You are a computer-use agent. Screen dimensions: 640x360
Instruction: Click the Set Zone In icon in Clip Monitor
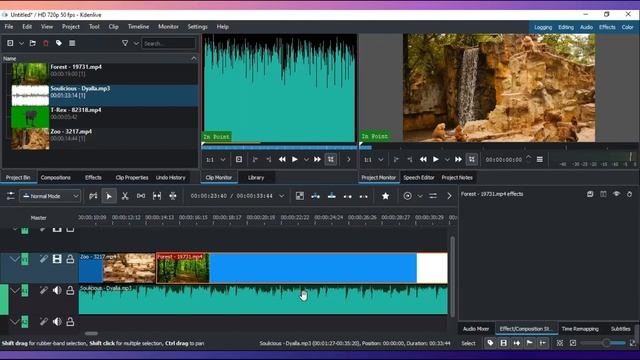tap(255, 160)
